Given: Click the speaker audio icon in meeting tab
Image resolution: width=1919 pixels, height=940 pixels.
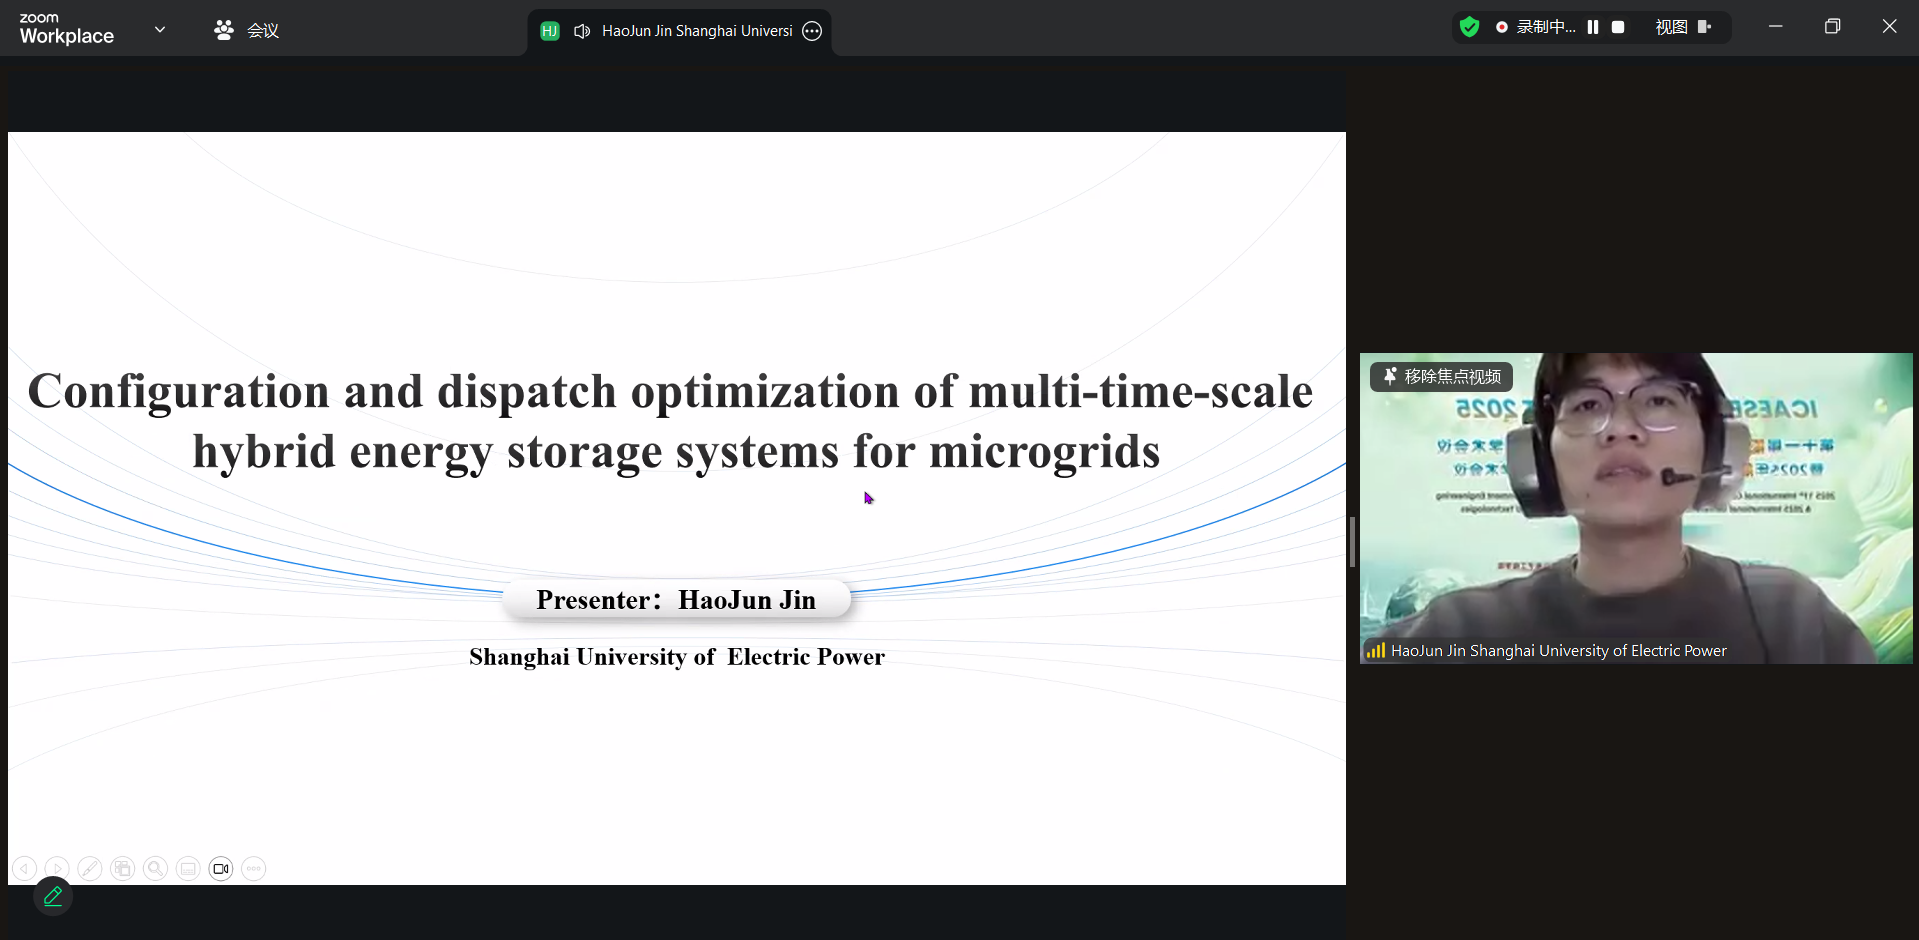Looking at the screenshot, I should [582, 31].
